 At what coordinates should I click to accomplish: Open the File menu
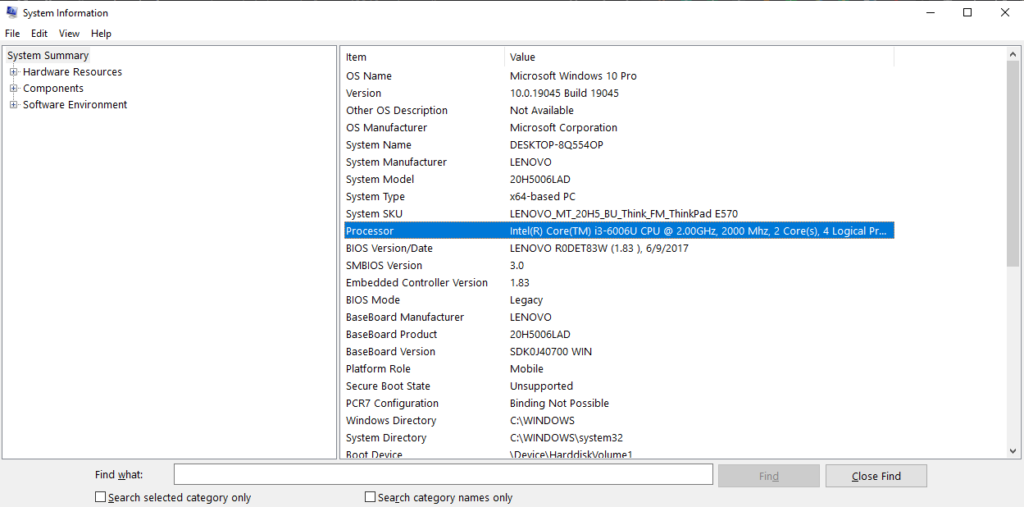[x=12, y=33]
